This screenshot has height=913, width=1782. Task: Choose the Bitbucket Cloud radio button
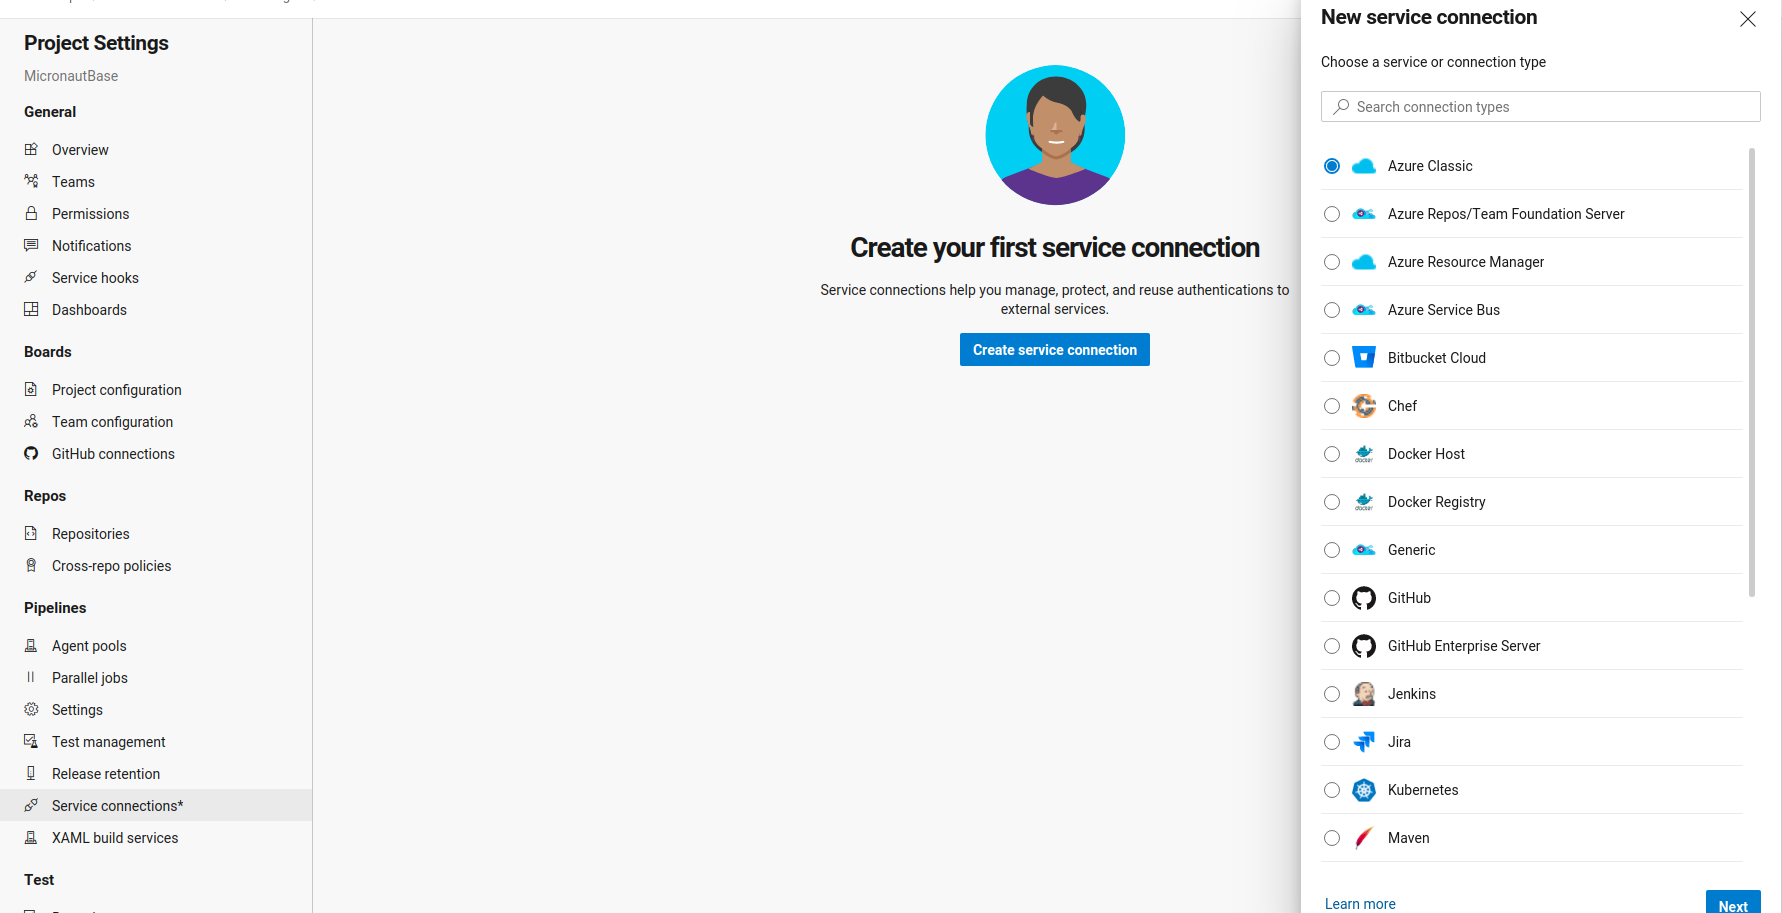pos(1332,358)
